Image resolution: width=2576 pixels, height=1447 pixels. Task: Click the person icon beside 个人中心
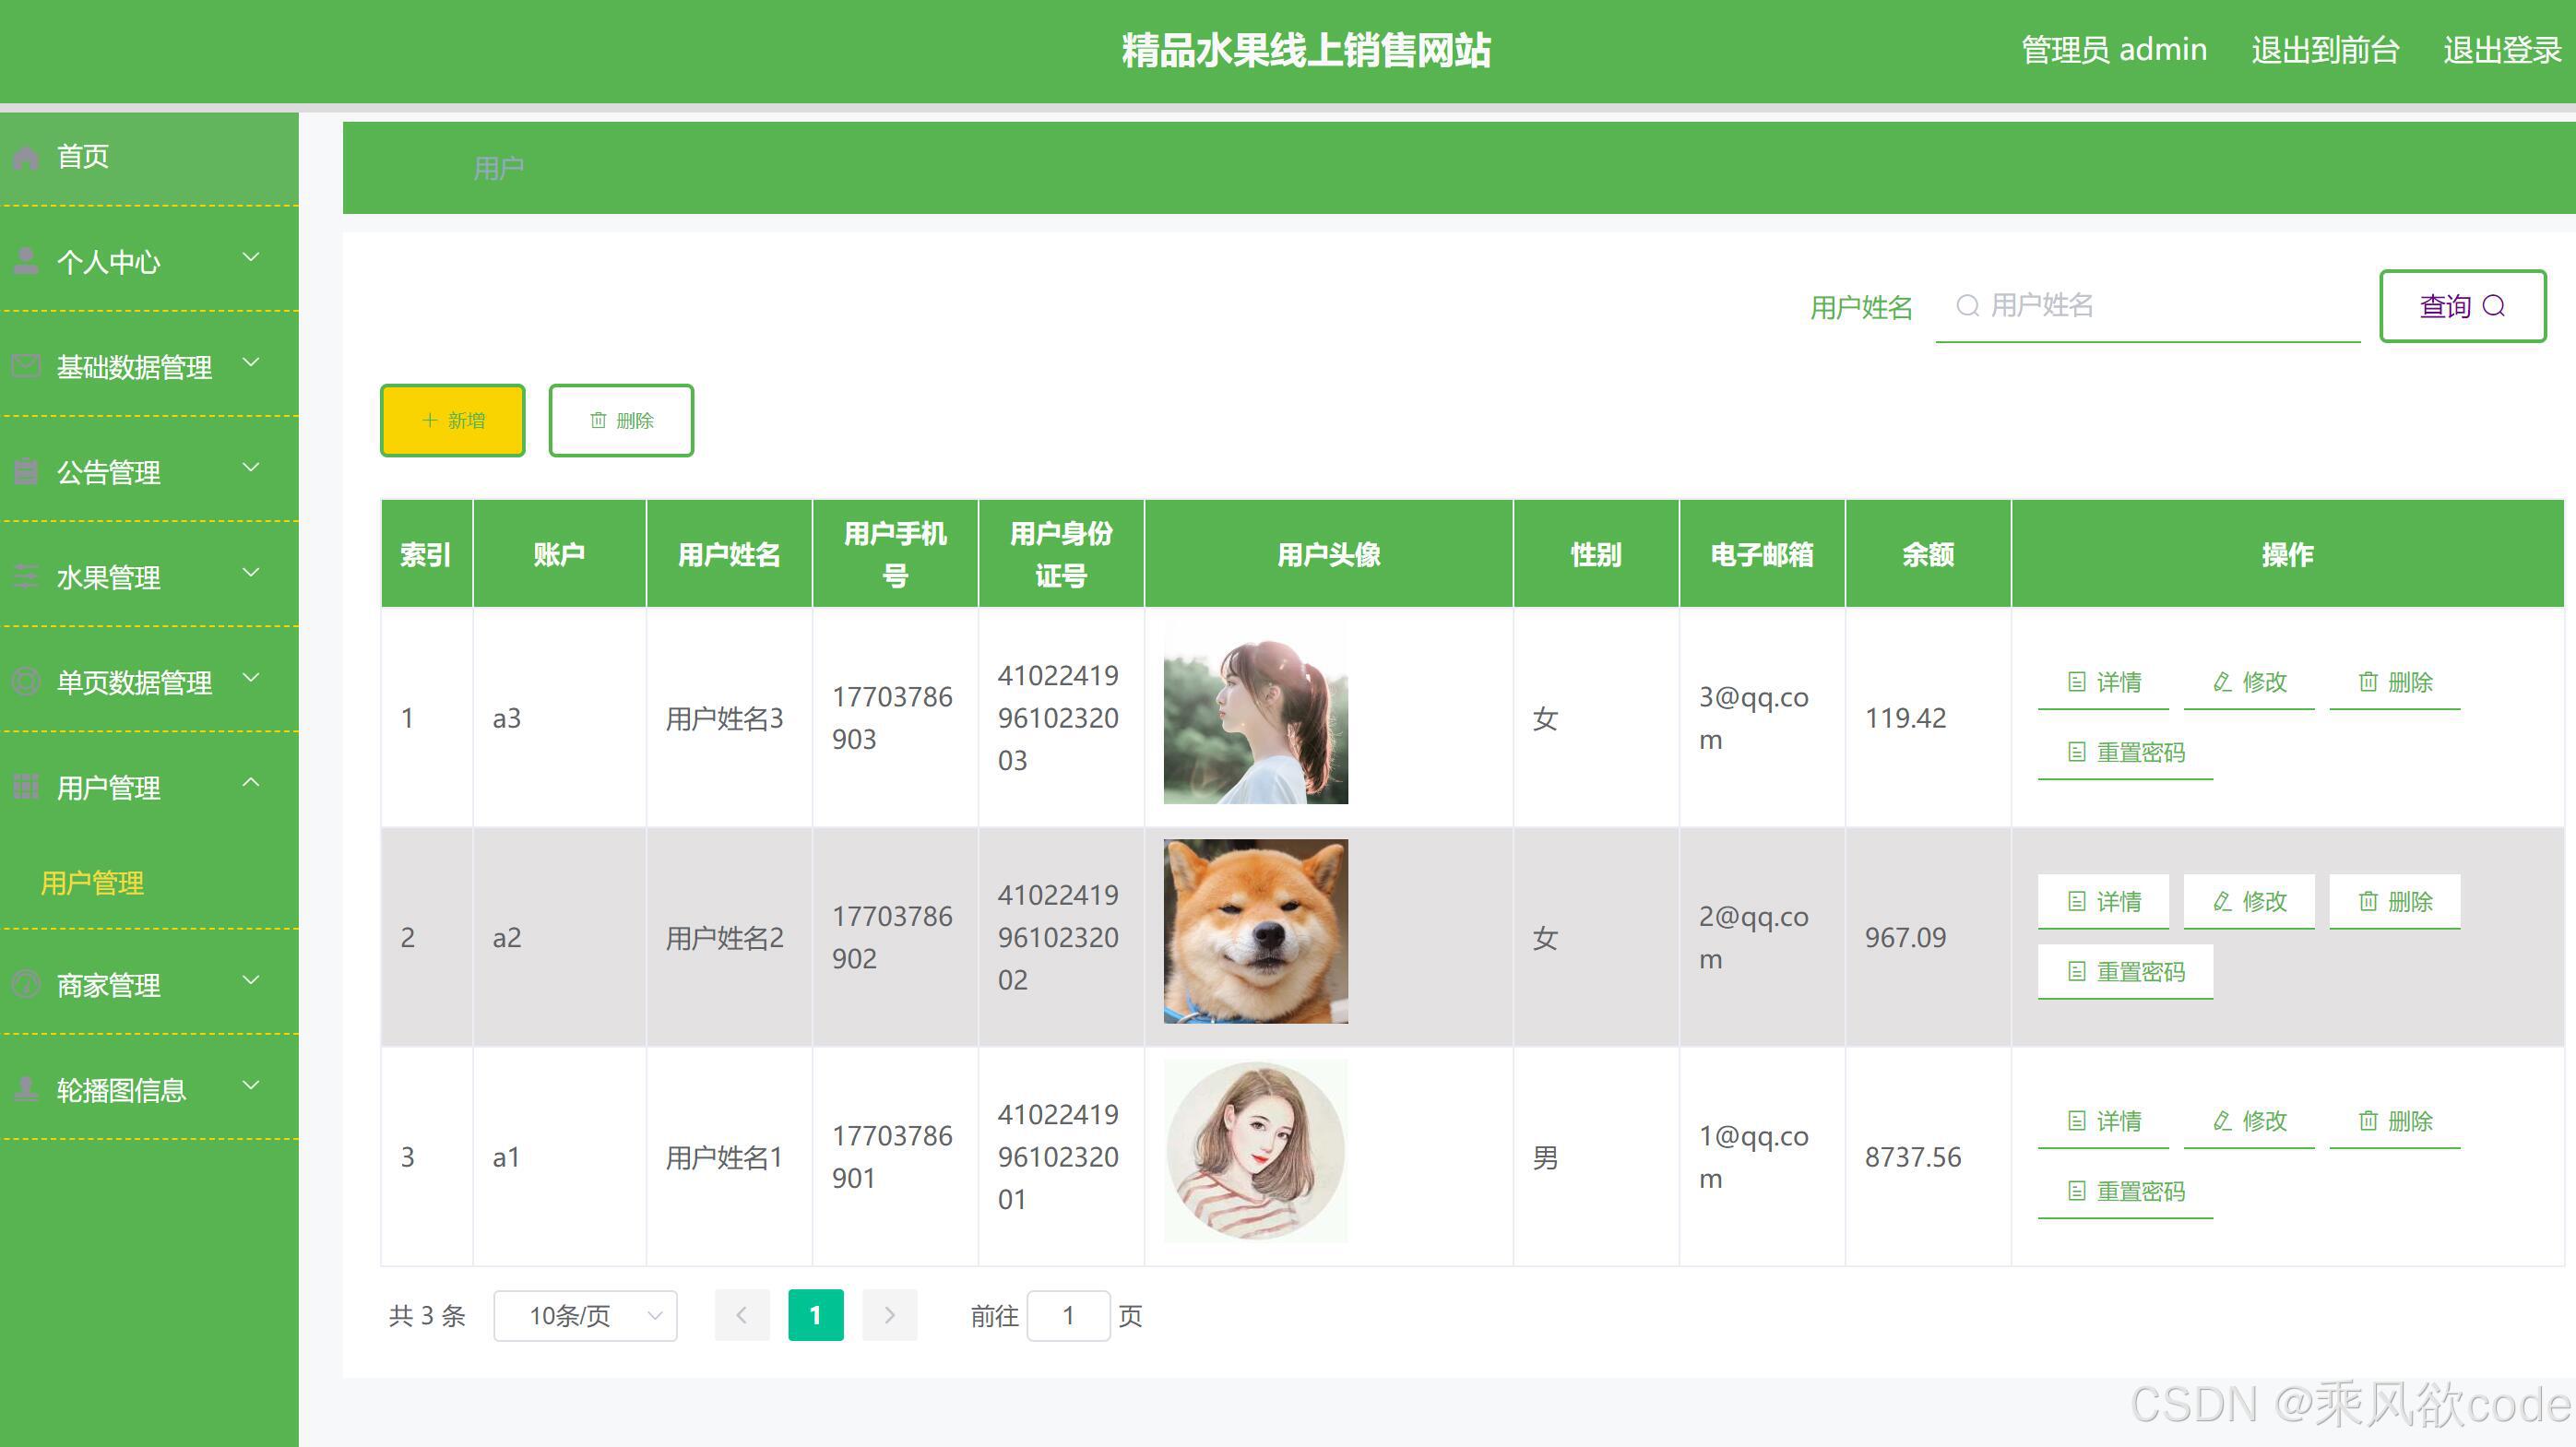(26, 262)
